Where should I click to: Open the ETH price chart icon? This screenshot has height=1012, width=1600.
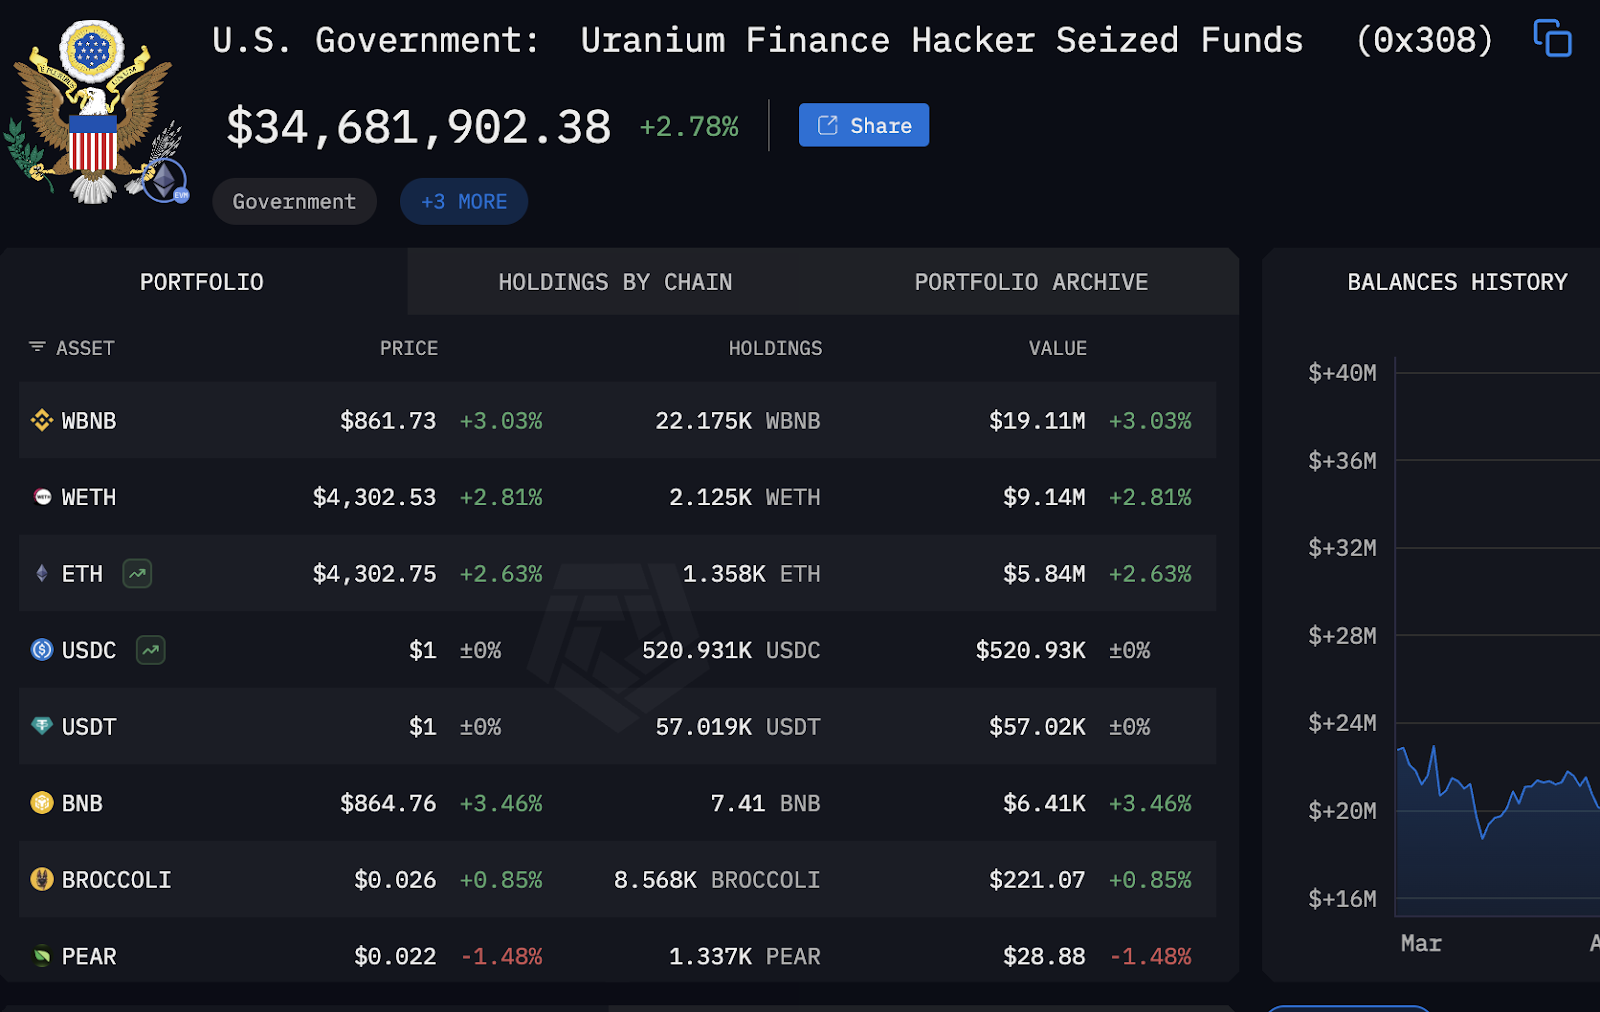[137, 574]
